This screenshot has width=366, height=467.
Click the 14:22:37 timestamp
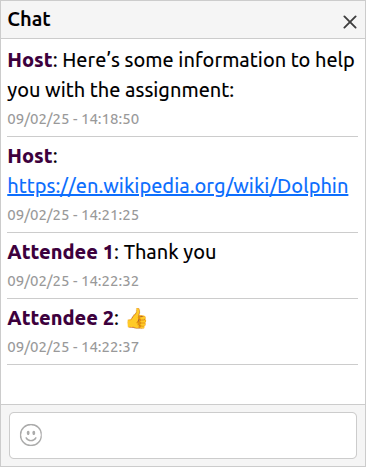tap(73, 347)
